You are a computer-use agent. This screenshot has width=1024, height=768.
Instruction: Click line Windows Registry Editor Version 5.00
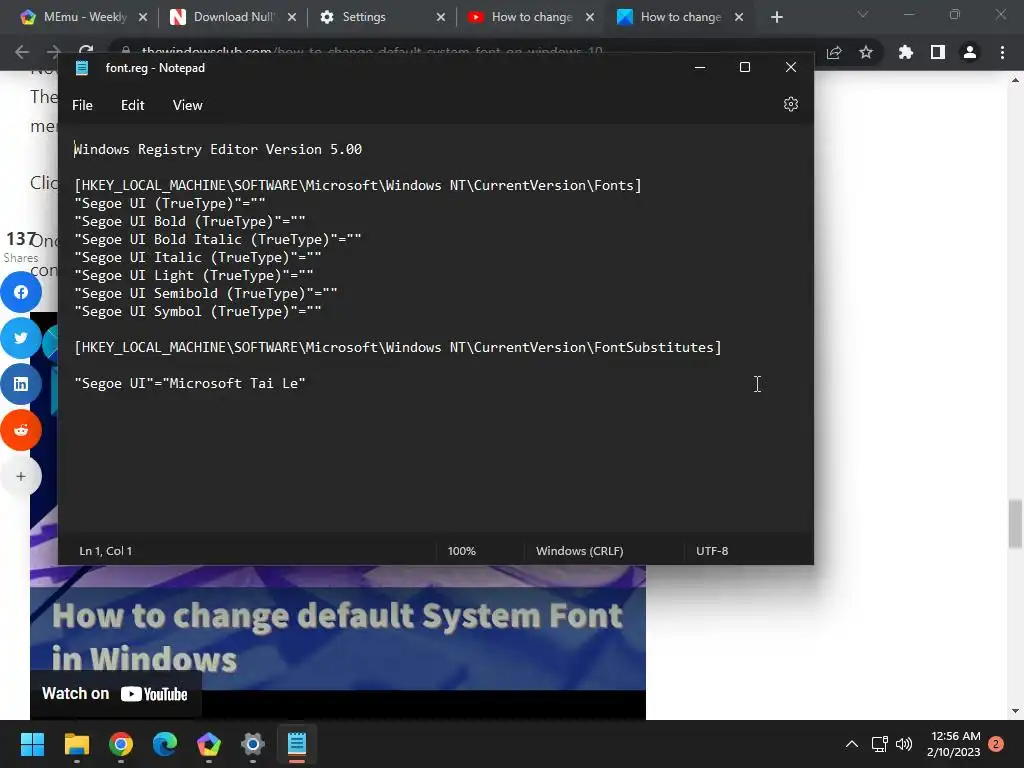[217, 150]
